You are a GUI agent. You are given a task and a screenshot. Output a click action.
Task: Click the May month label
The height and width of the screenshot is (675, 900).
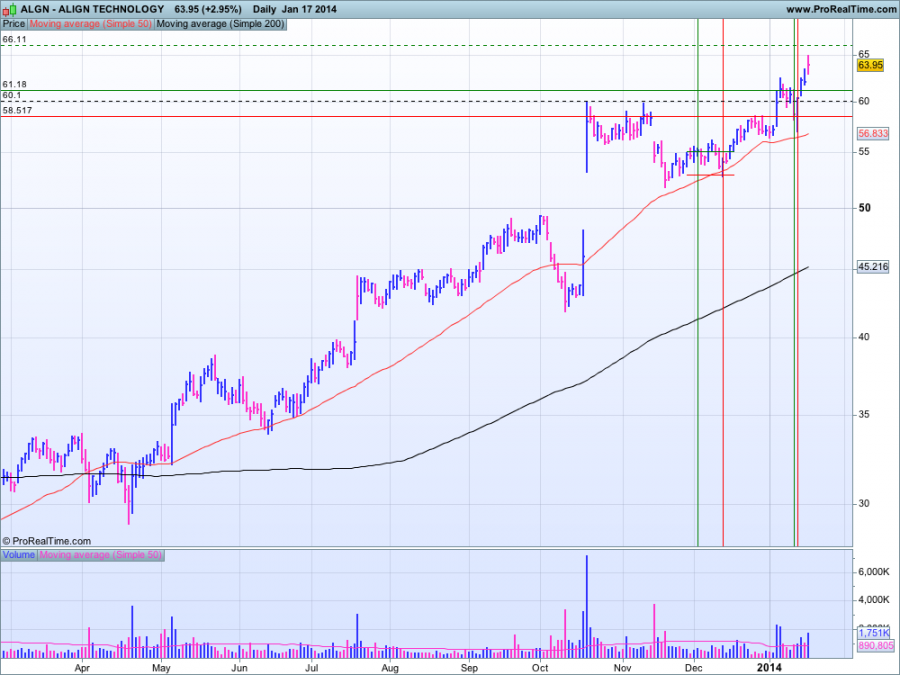click(x=161, y=668)
